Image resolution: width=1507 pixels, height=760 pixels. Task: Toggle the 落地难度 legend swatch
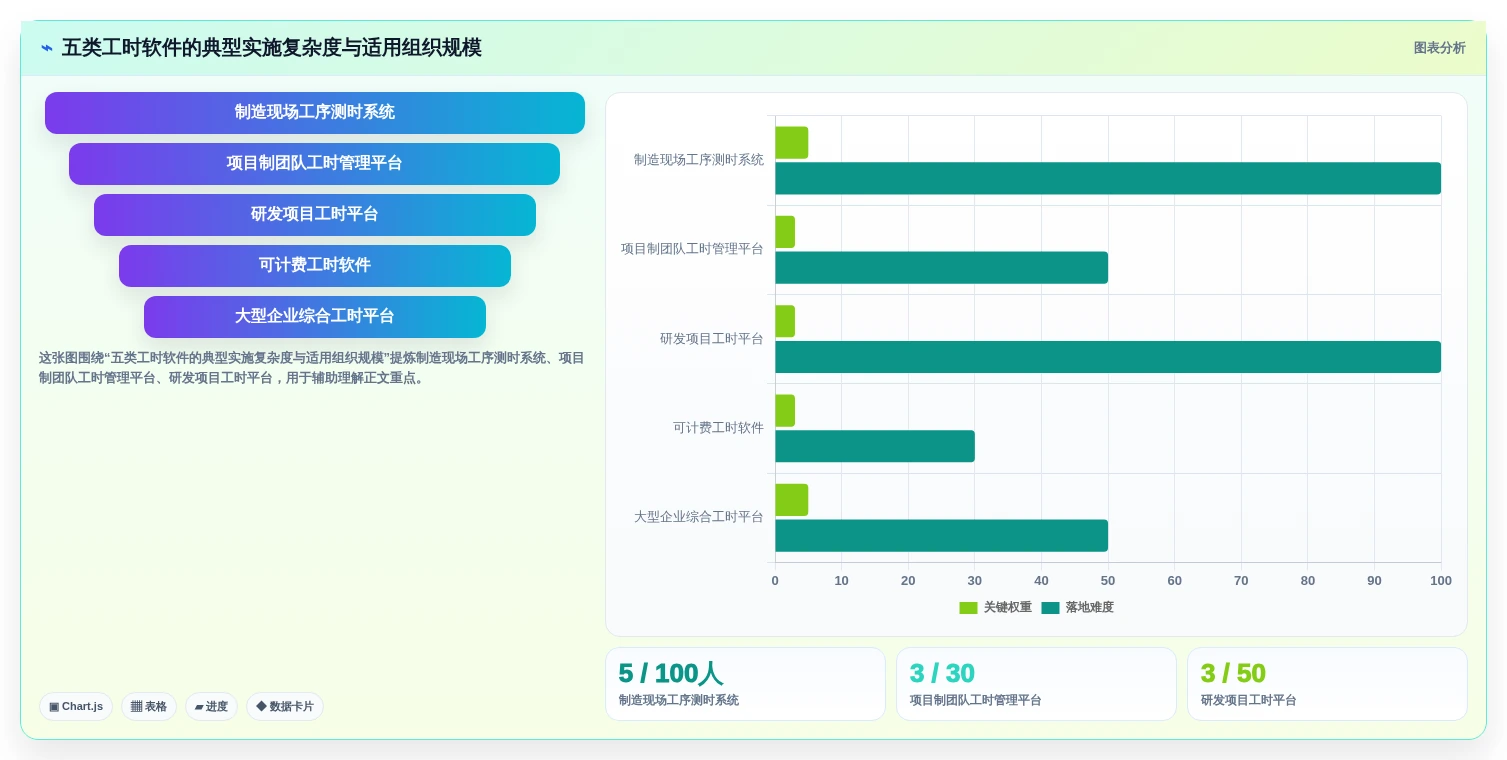[1050, 608]
